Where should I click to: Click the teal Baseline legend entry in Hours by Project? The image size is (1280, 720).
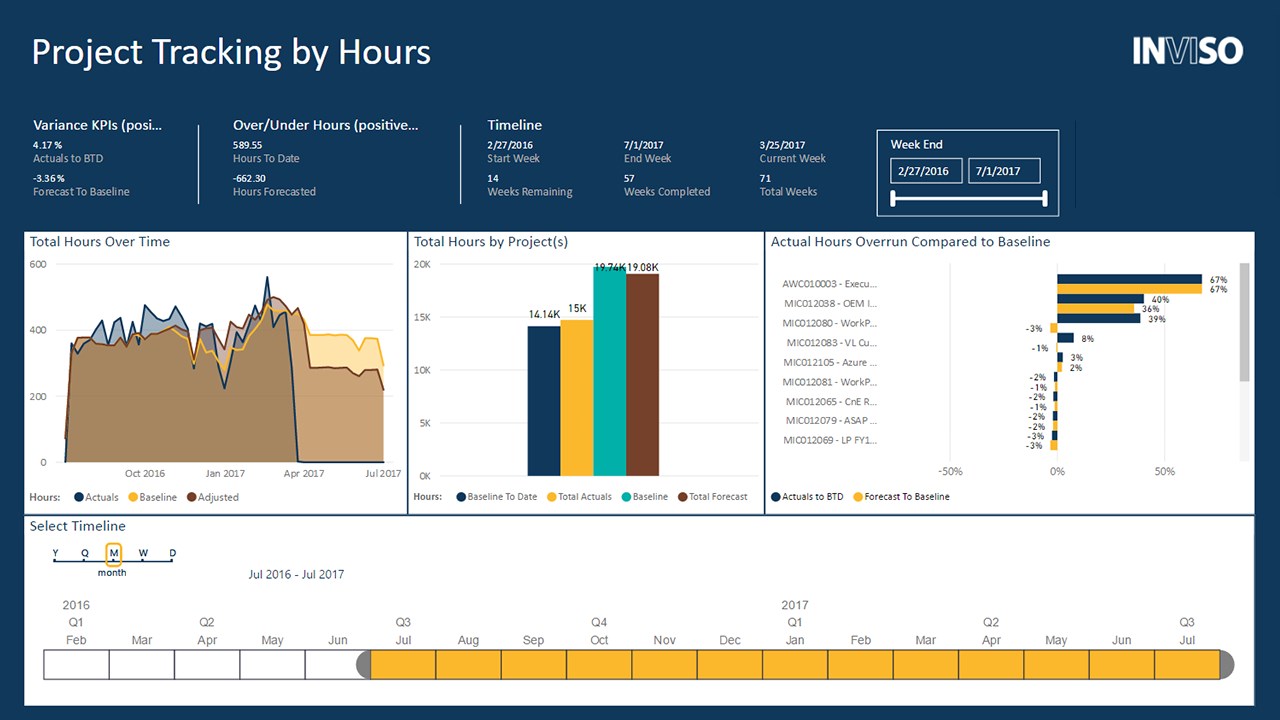(x=645, y=497)
